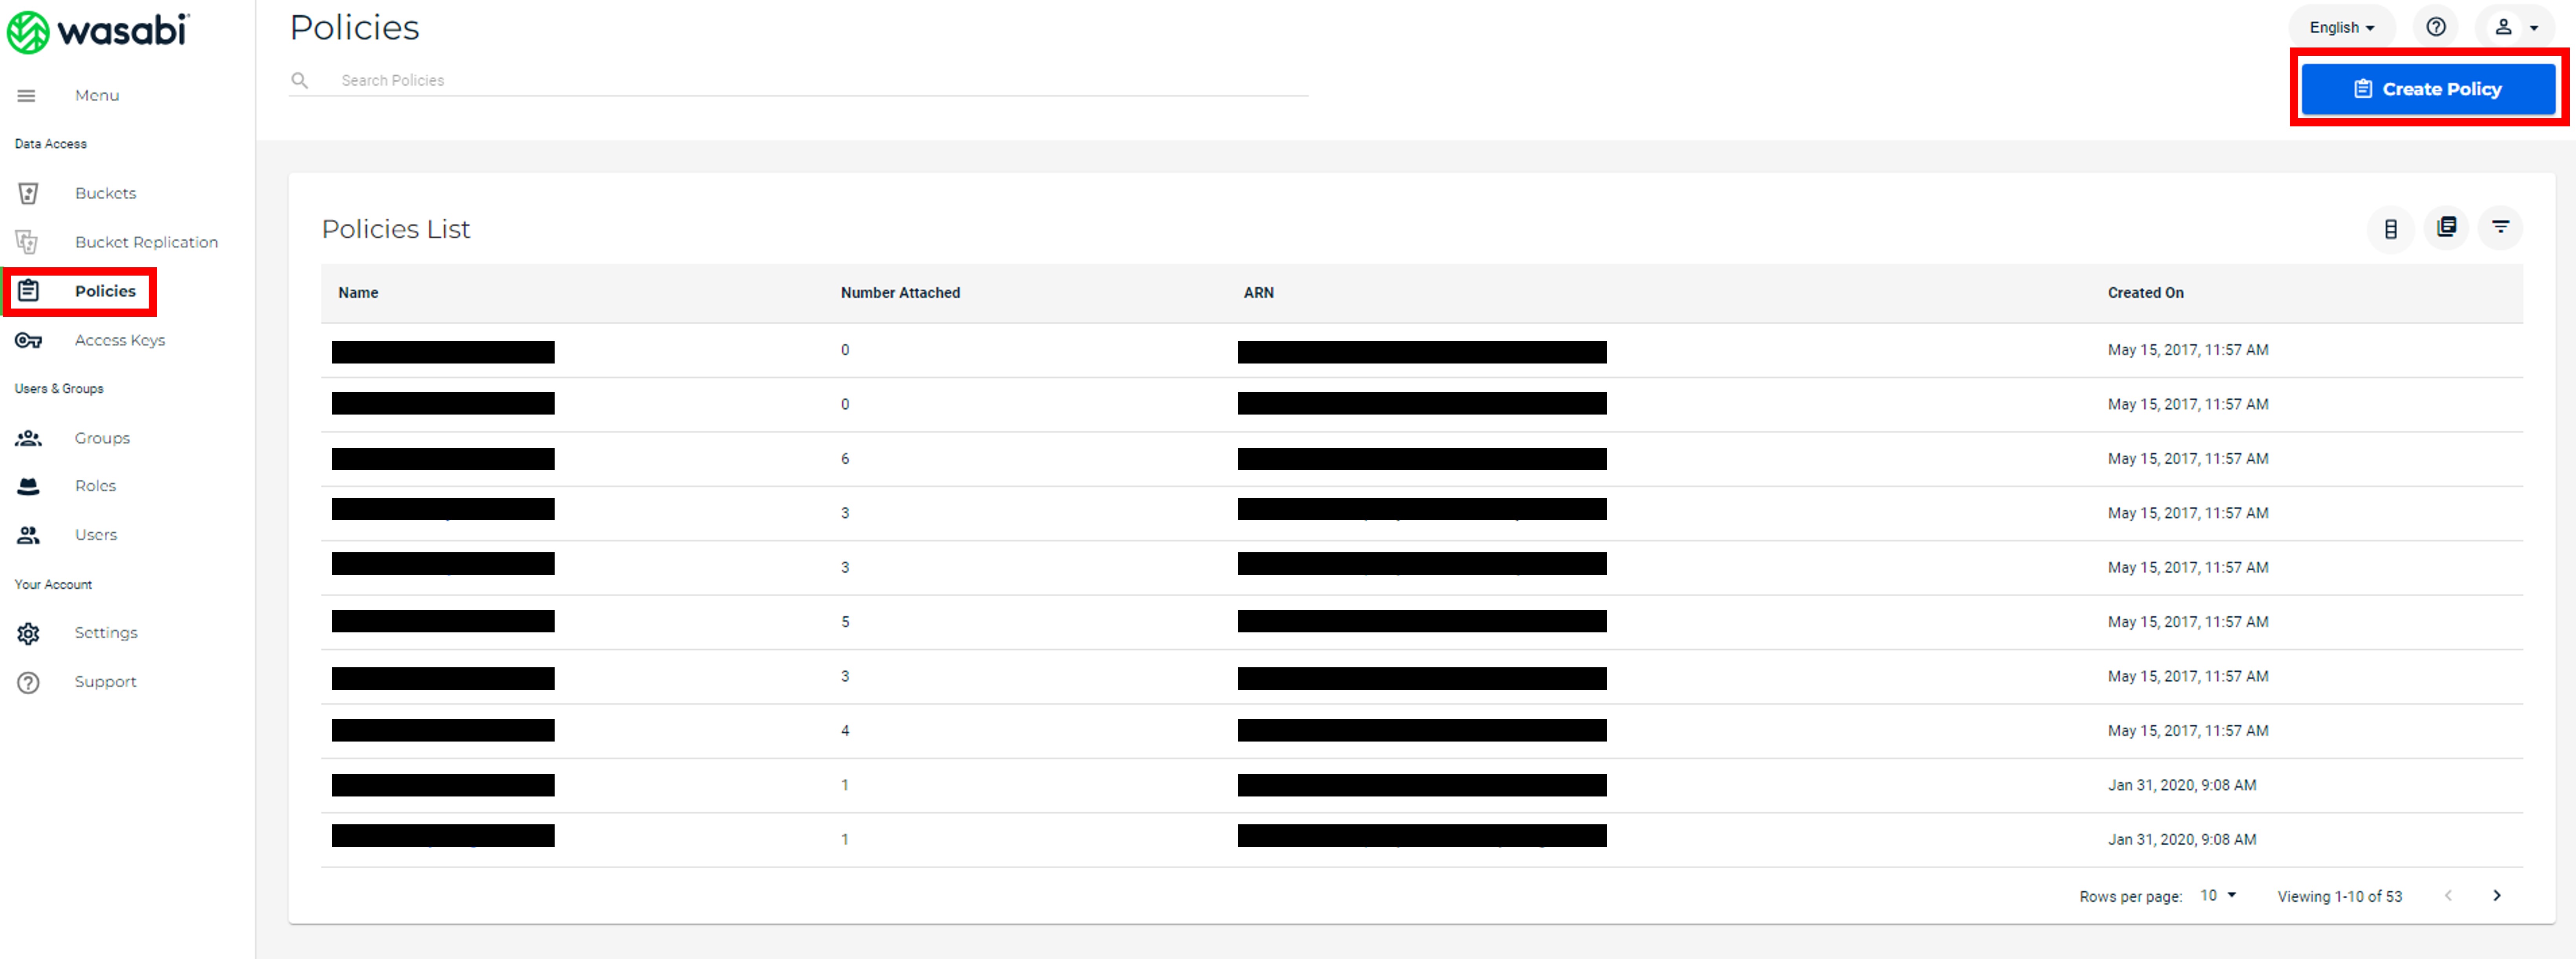Click the Support question mark icon

[x=28, y=682]
